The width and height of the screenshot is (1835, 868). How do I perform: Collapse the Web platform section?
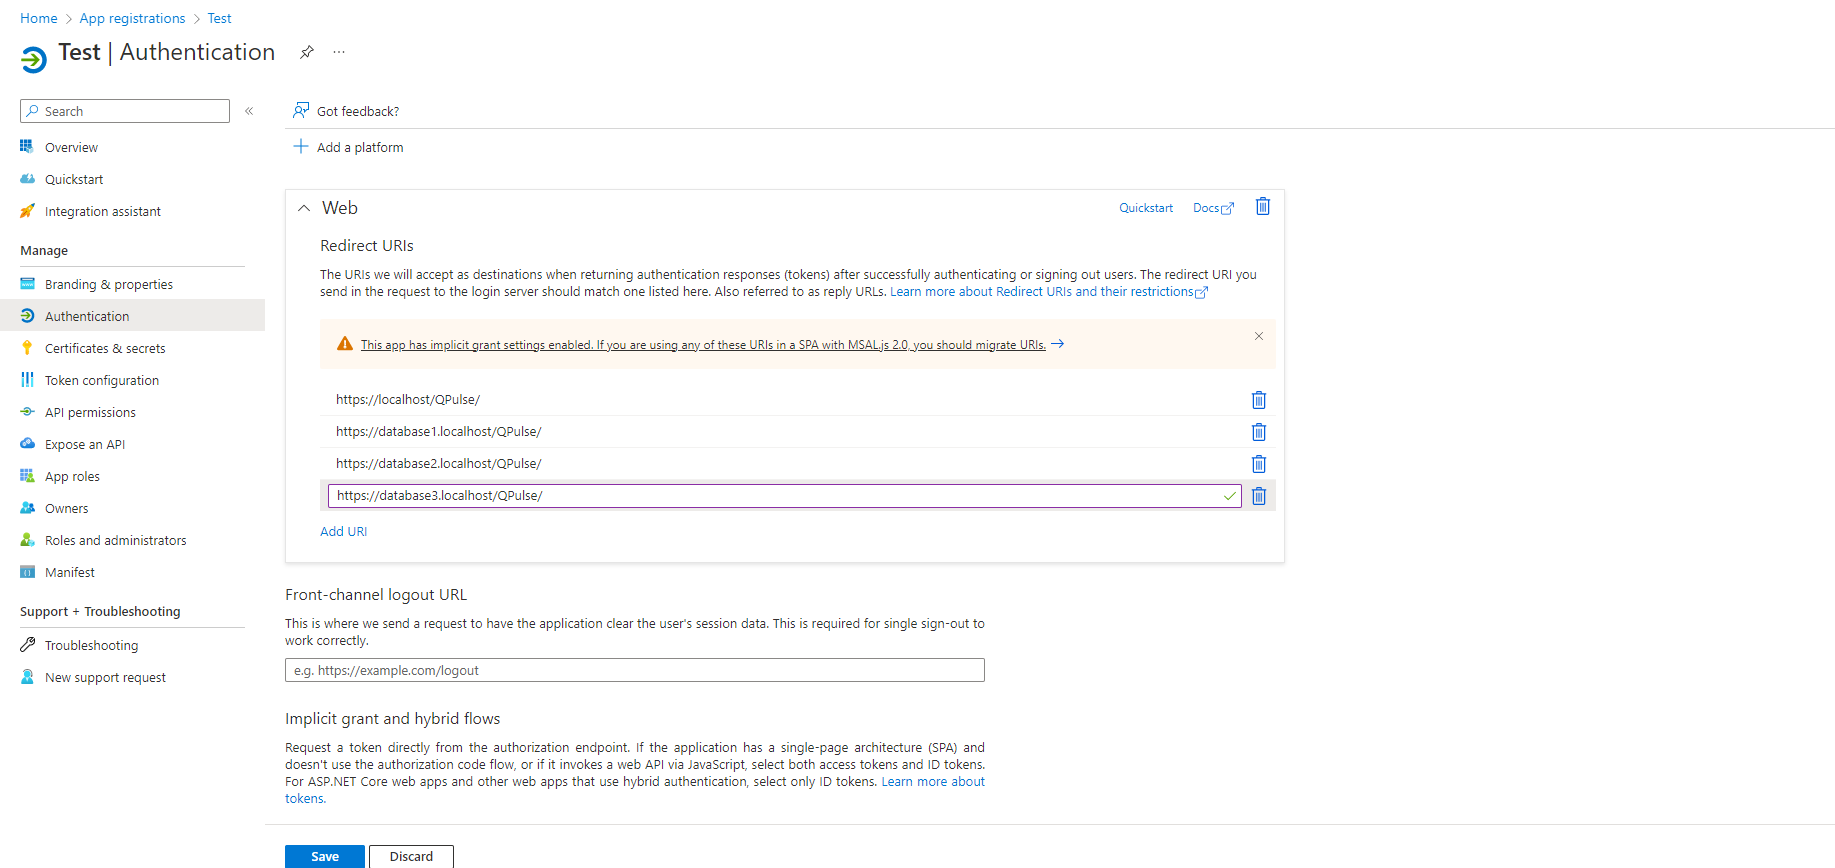tap(304, 208)
